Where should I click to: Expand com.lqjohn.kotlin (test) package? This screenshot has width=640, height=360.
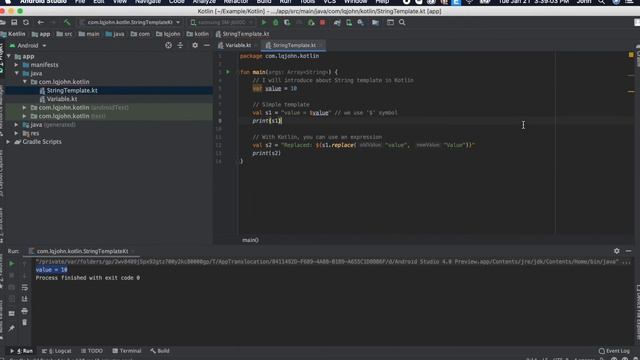coord(24,116)
